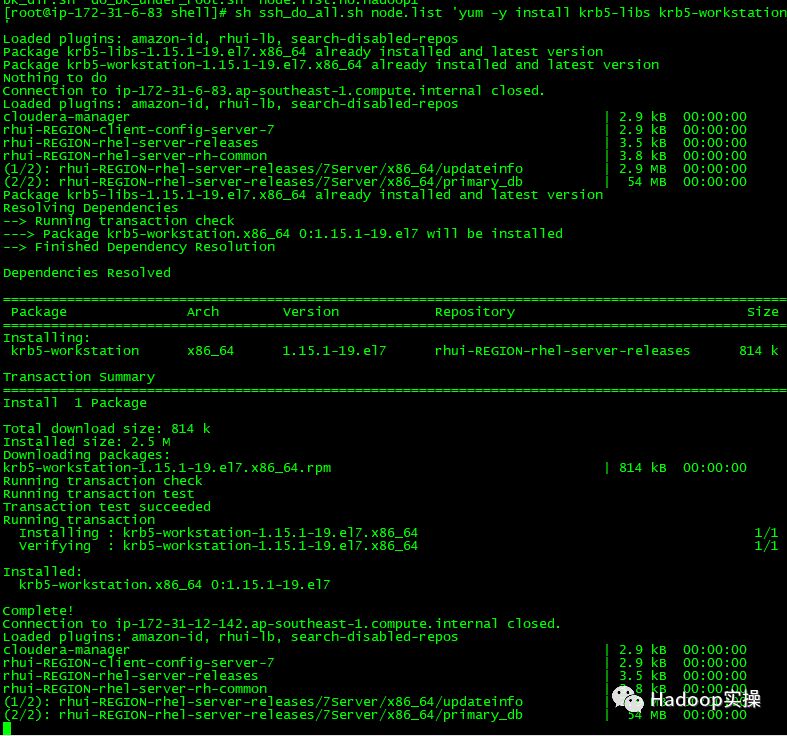Select 'Connection to ip-172-31-6-83...closed.' line
Viewport: 787px width, 736px height.
tap(274, 91)
